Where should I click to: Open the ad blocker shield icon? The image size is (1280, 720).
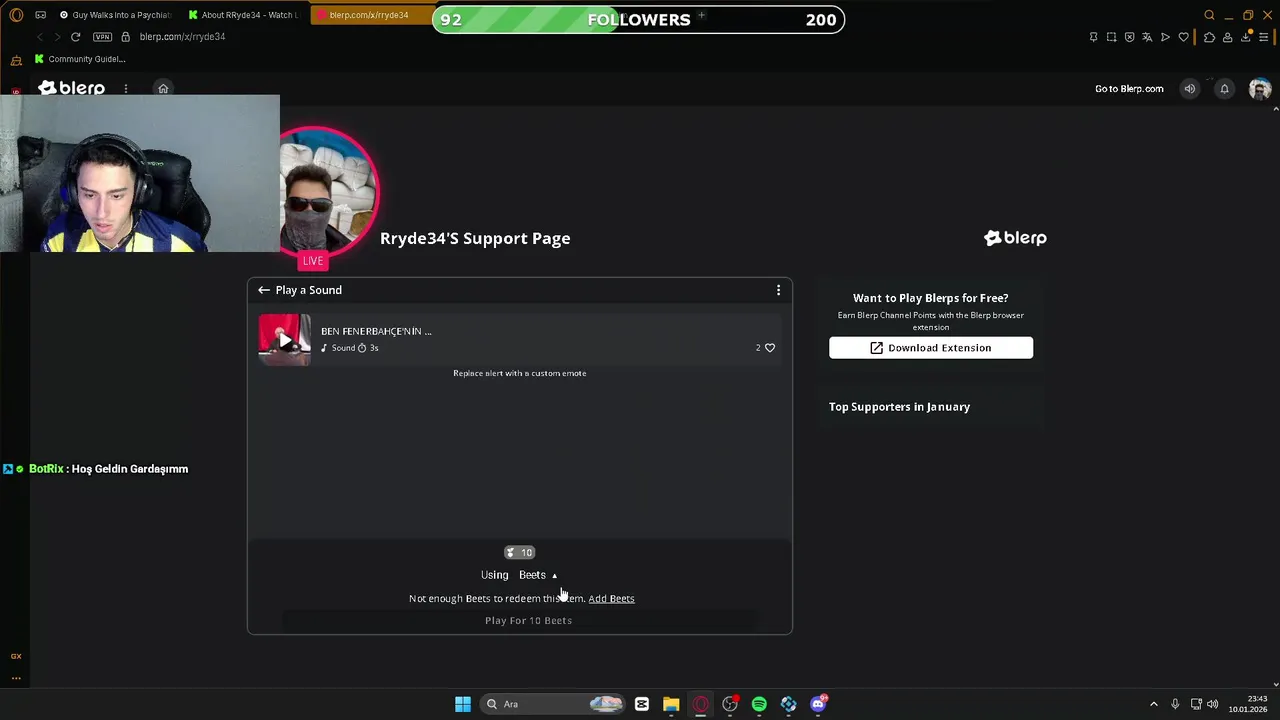click(1129, 37)
